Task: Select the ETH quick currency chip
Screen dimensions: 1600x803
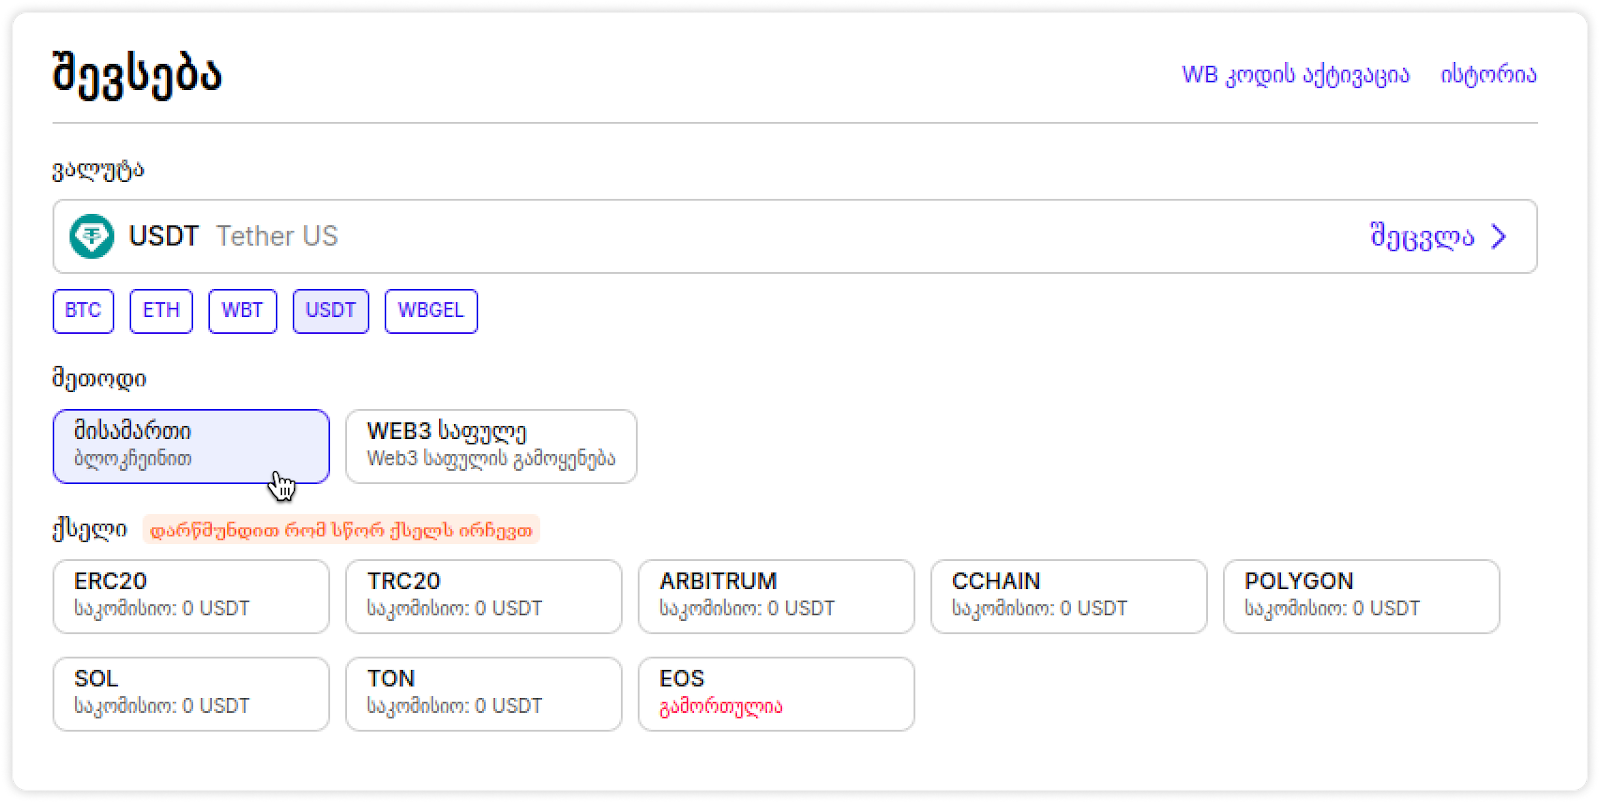Action: point(161,311)
